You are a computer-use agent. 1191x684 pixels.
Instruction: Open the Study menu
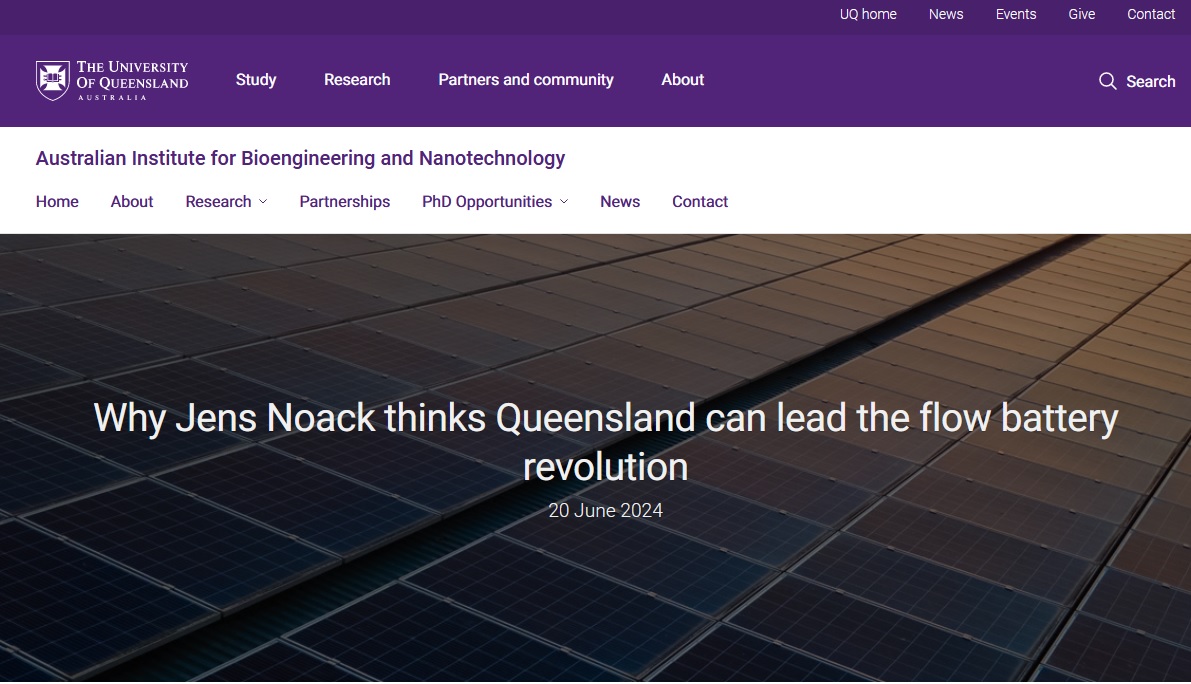click(256, 80)
